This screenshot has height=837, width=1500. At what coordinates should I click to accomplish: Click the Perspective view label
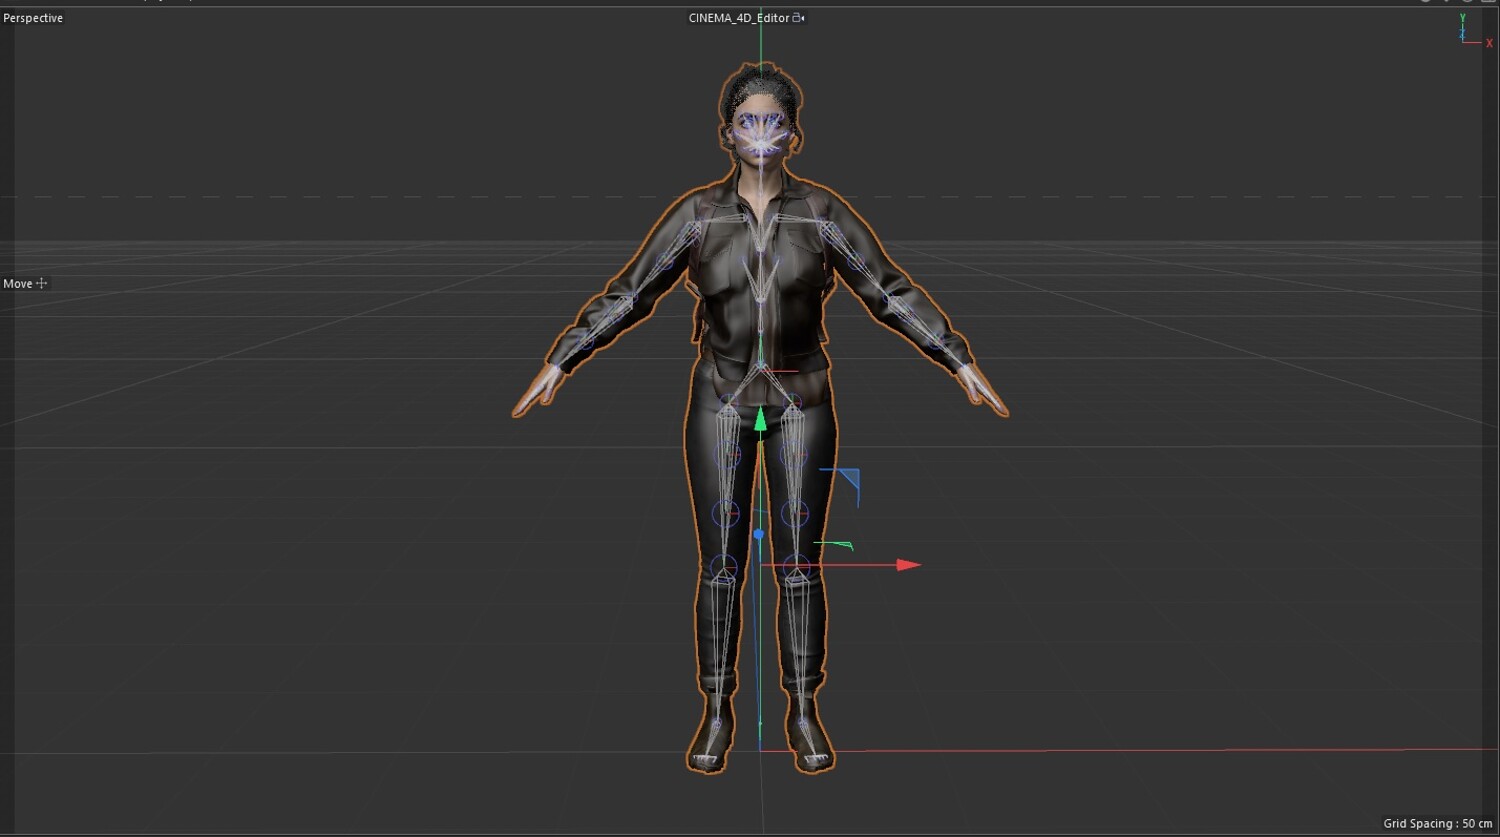[x=33, y=18]
